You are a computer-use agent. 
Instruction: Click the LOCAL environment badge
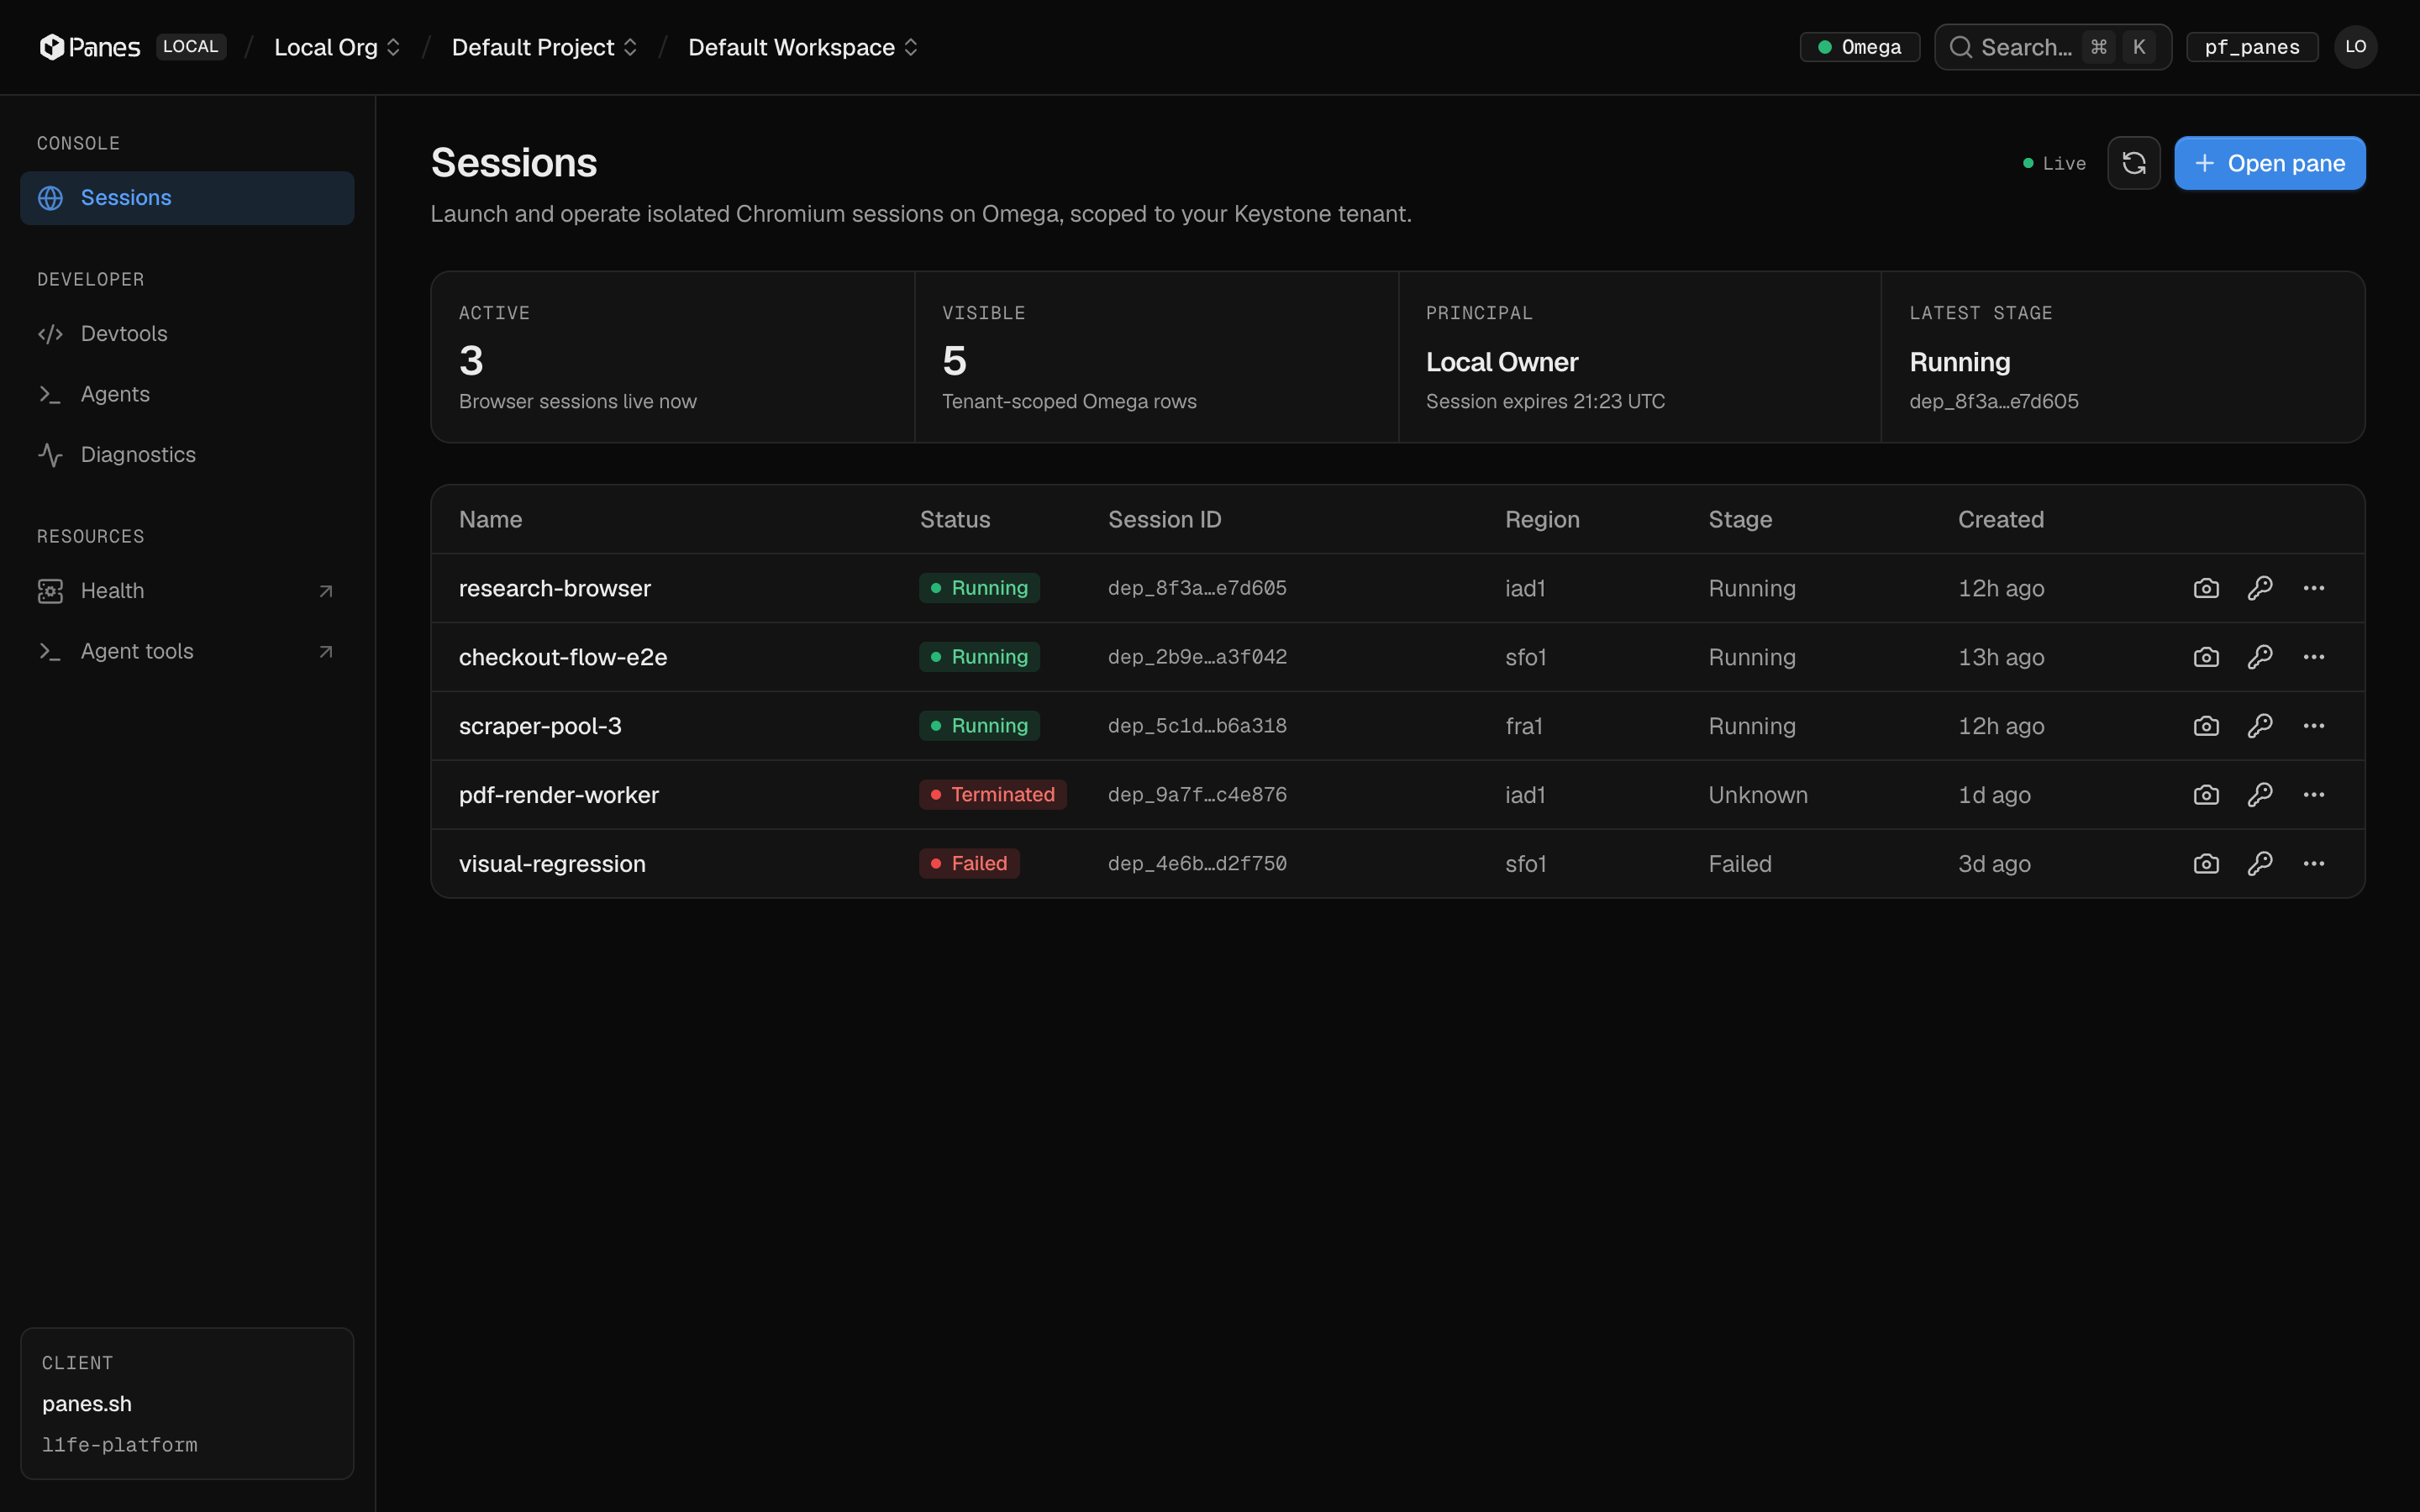click(x=190, y=47)
